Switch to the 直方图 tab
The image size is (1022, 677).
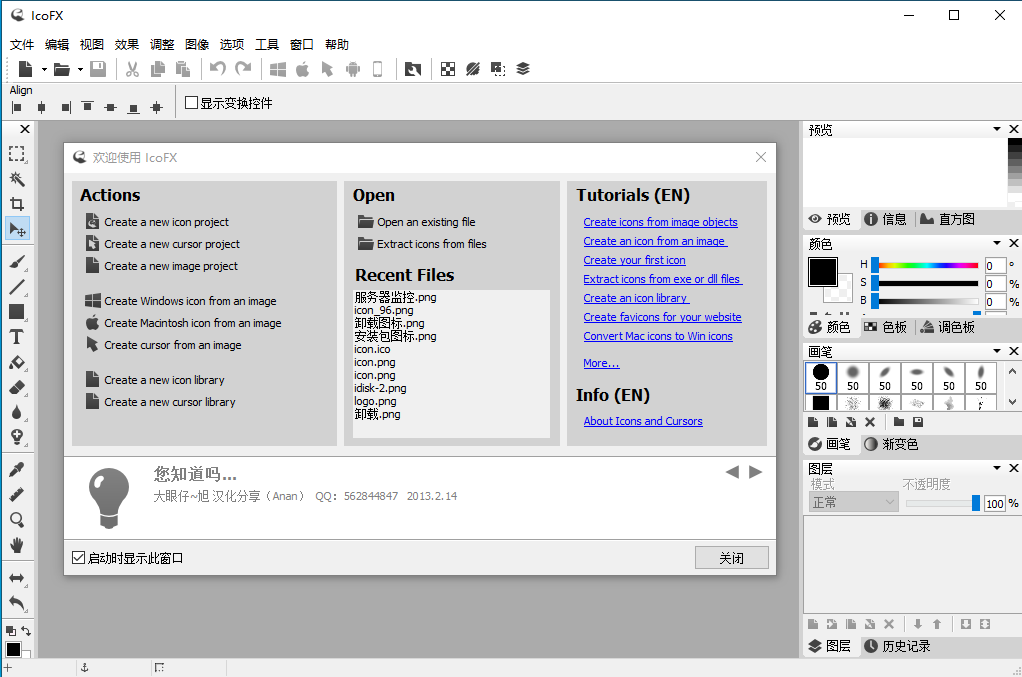947,220
